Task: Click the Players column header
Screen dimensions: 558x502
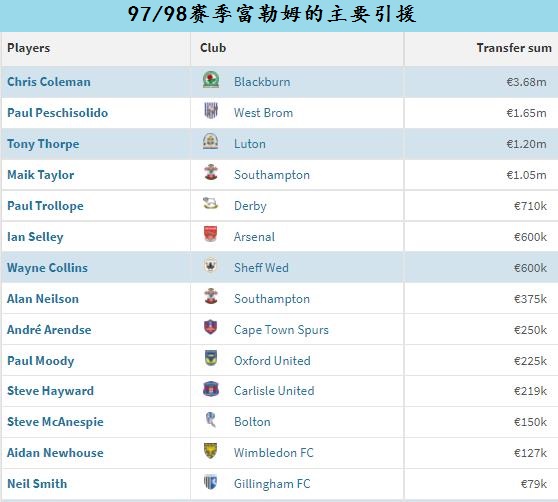Action: tap(28, 48)
